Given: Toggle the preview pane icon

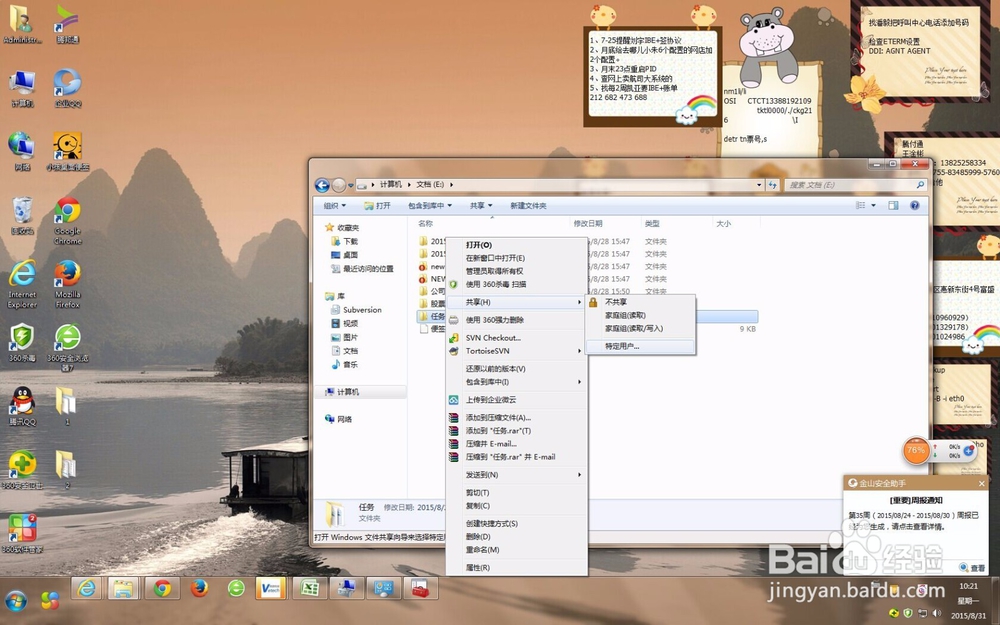Looking at the screenshot, I should tap(893, 205).
